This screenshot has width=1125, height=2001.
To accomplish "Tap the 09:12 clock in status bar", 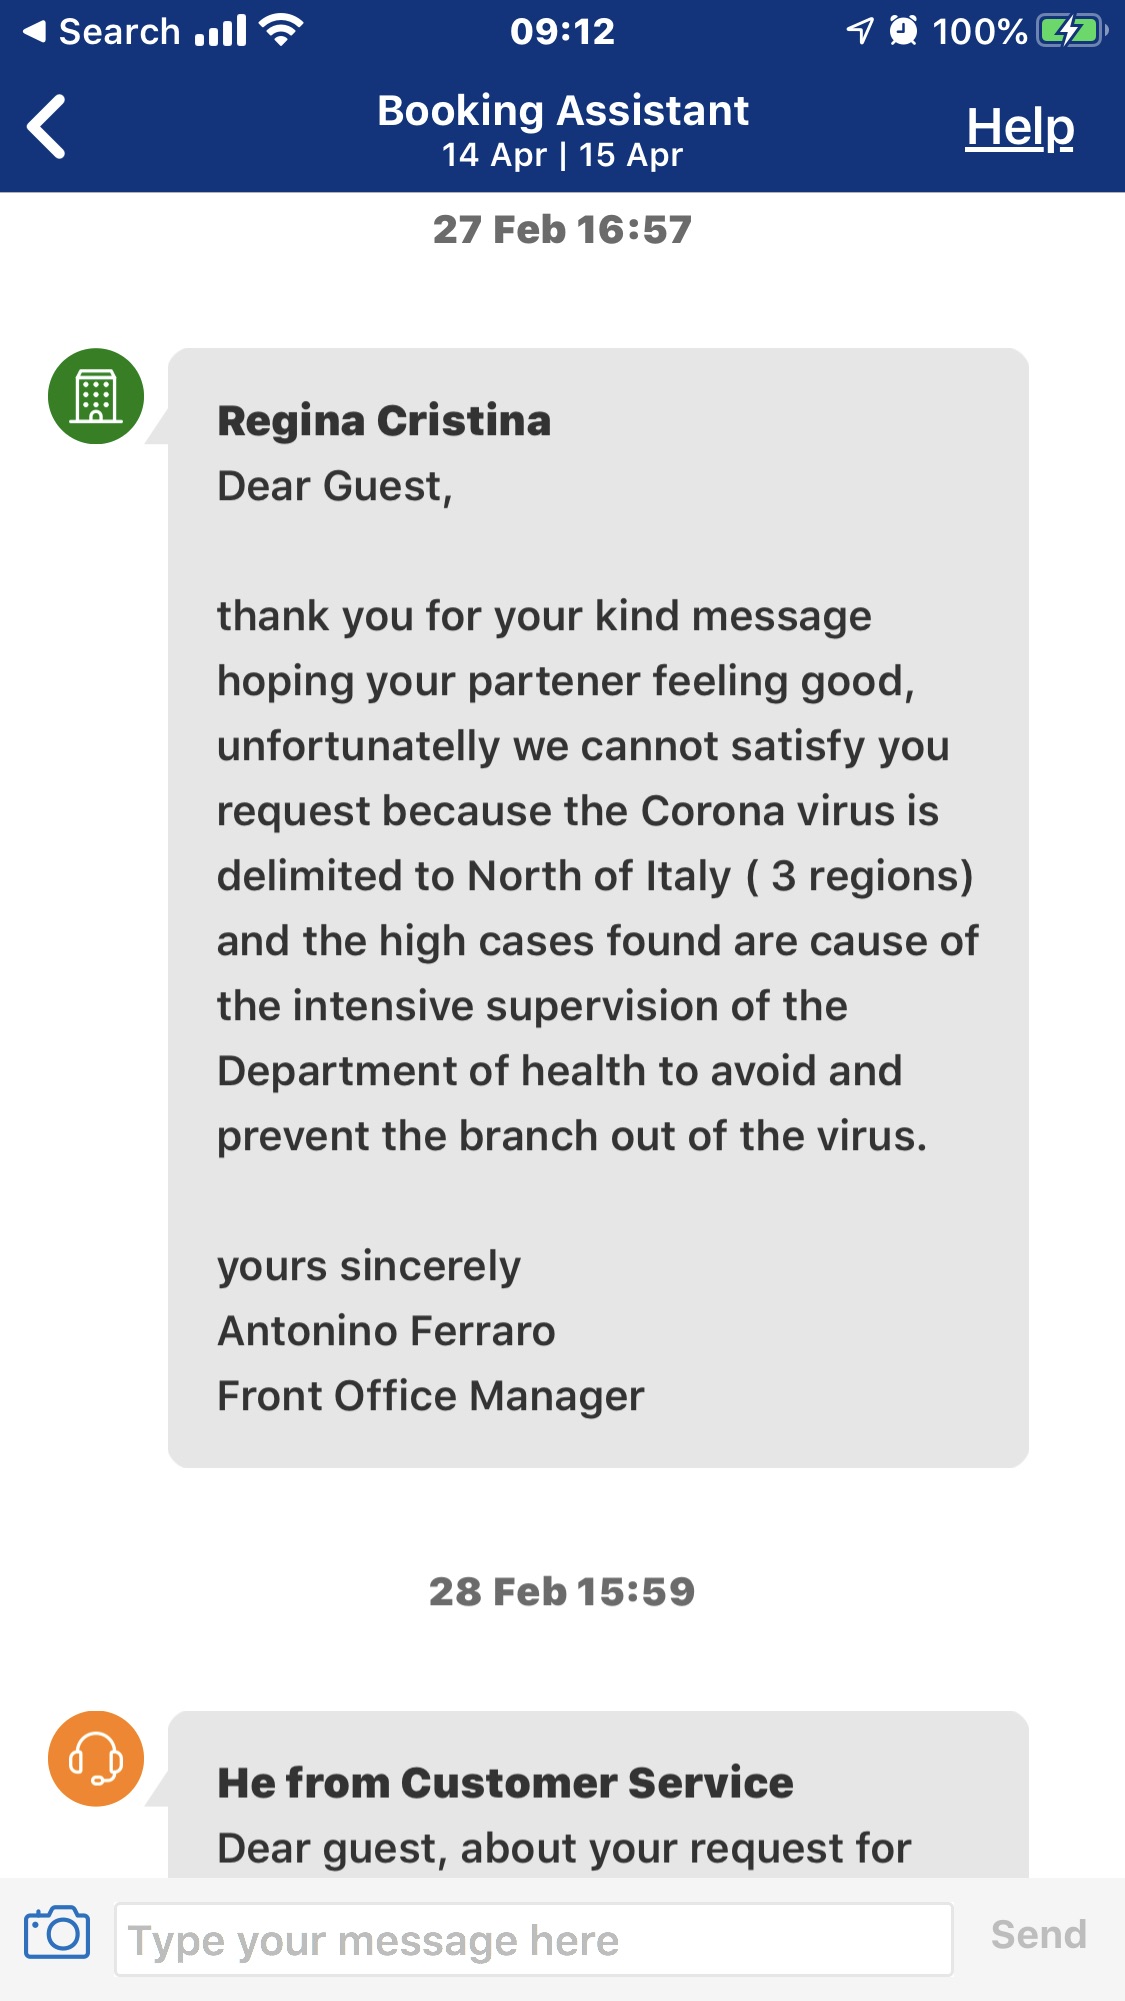I will [562, 32].
